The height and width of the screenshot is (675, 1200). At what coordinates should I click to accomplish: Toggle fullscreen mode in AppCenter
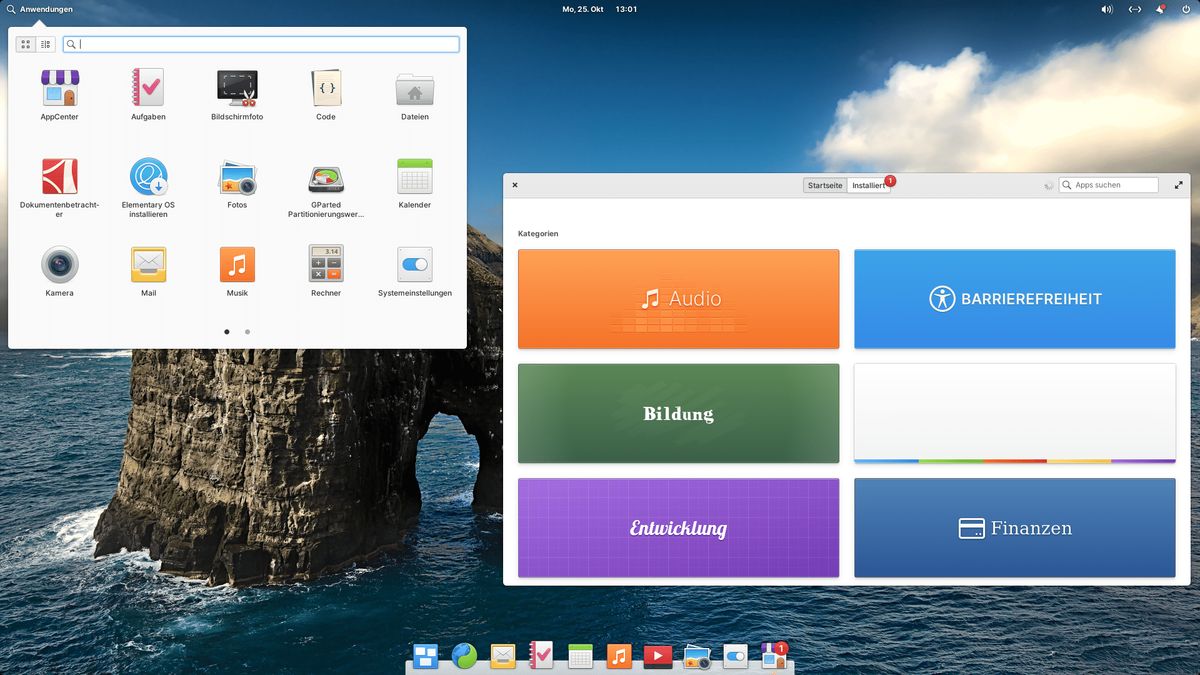tap(1178, 185)
